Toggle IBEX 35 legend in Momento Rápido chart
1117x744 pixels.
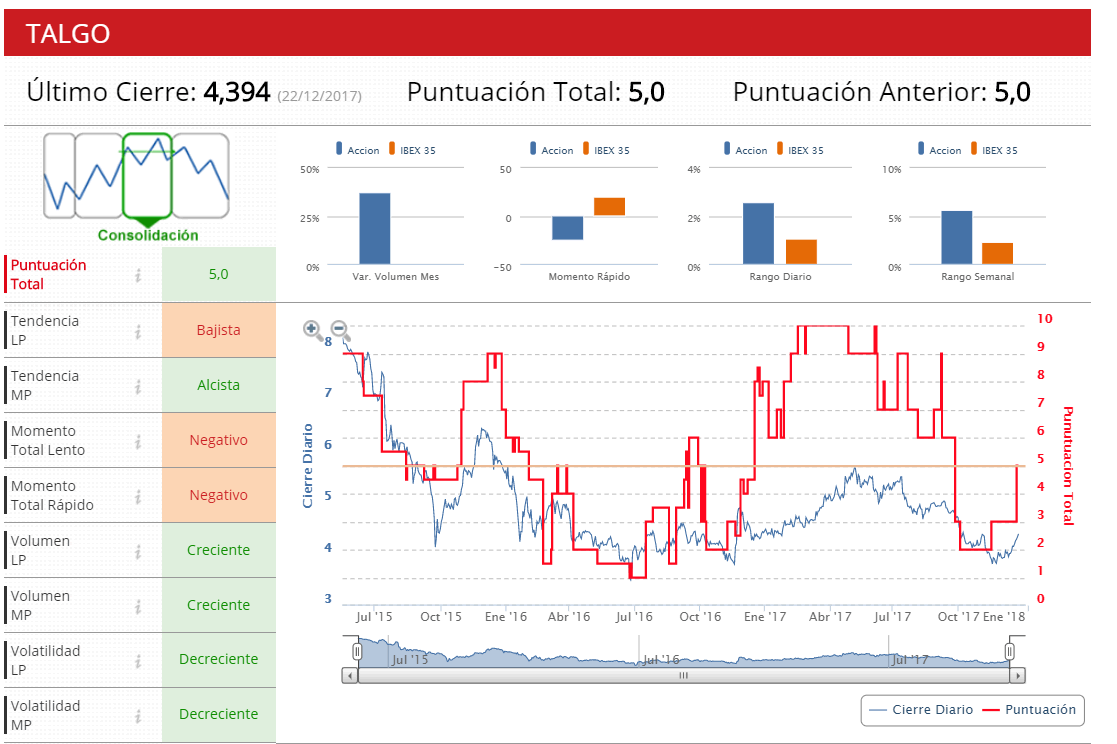click(606, 150)
